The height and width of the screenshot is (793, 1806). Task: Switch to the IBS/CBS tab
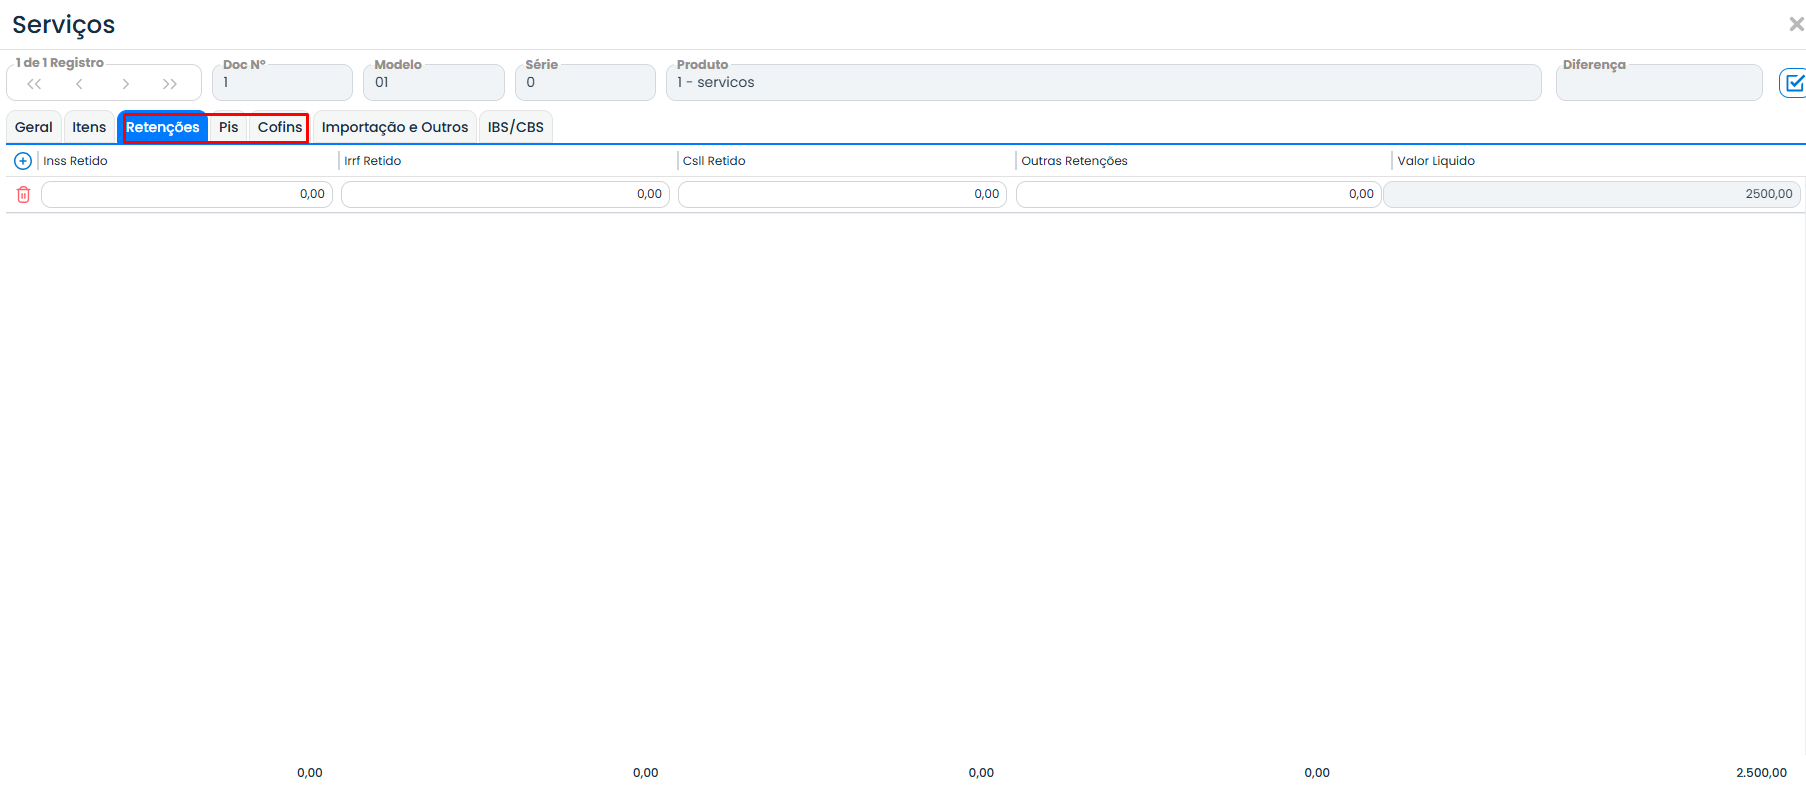pyautogui.click(x=516, y=127)
